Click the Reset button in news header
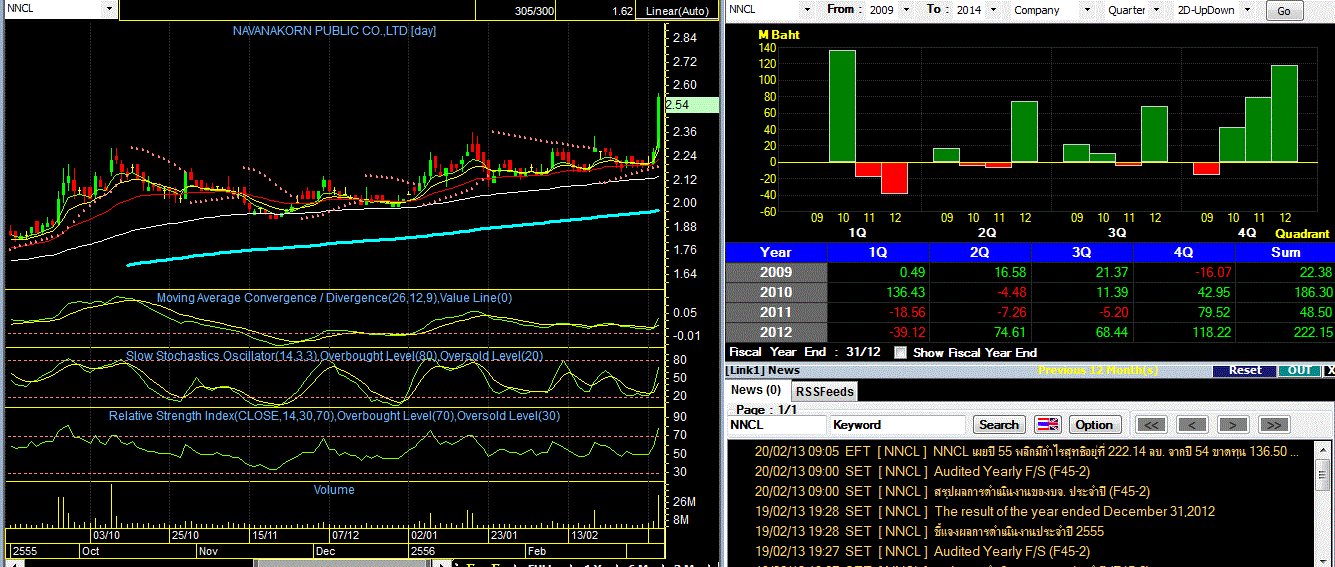 pos(1245,370)
